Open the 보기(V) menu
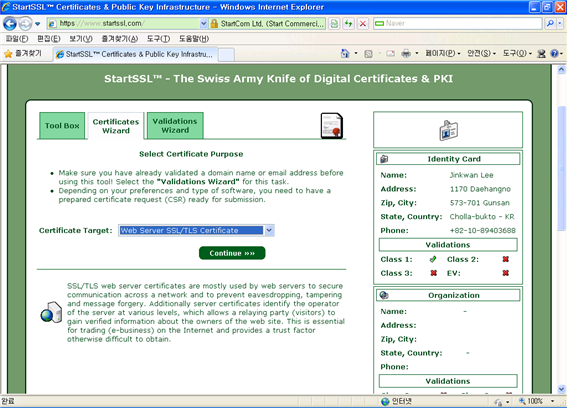The width and height of the screenshot is (567, 409). pyautogui.click(x=81, y=39)
